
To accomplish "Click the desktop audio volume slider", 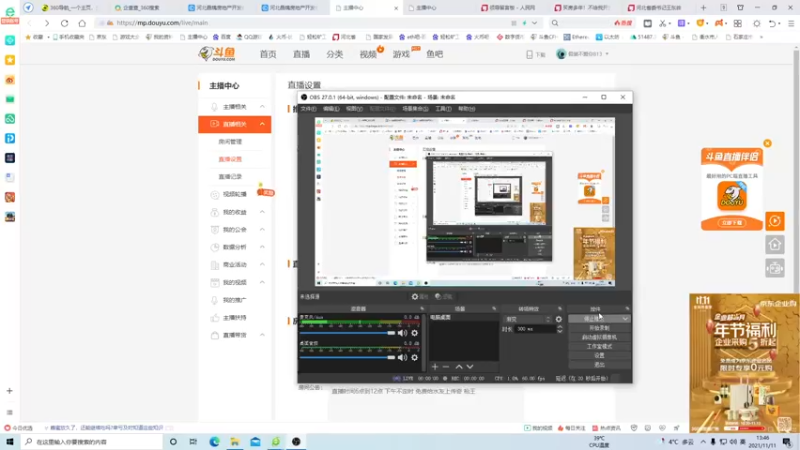I will click(347, 358).
